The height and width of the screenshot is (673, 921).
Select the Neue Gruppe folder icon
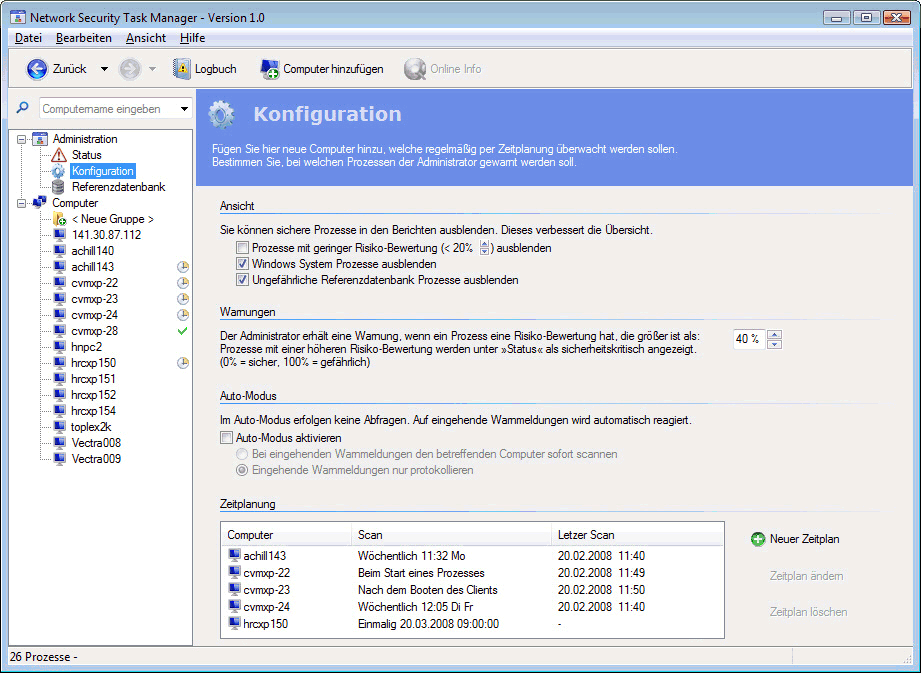[59, 218]
